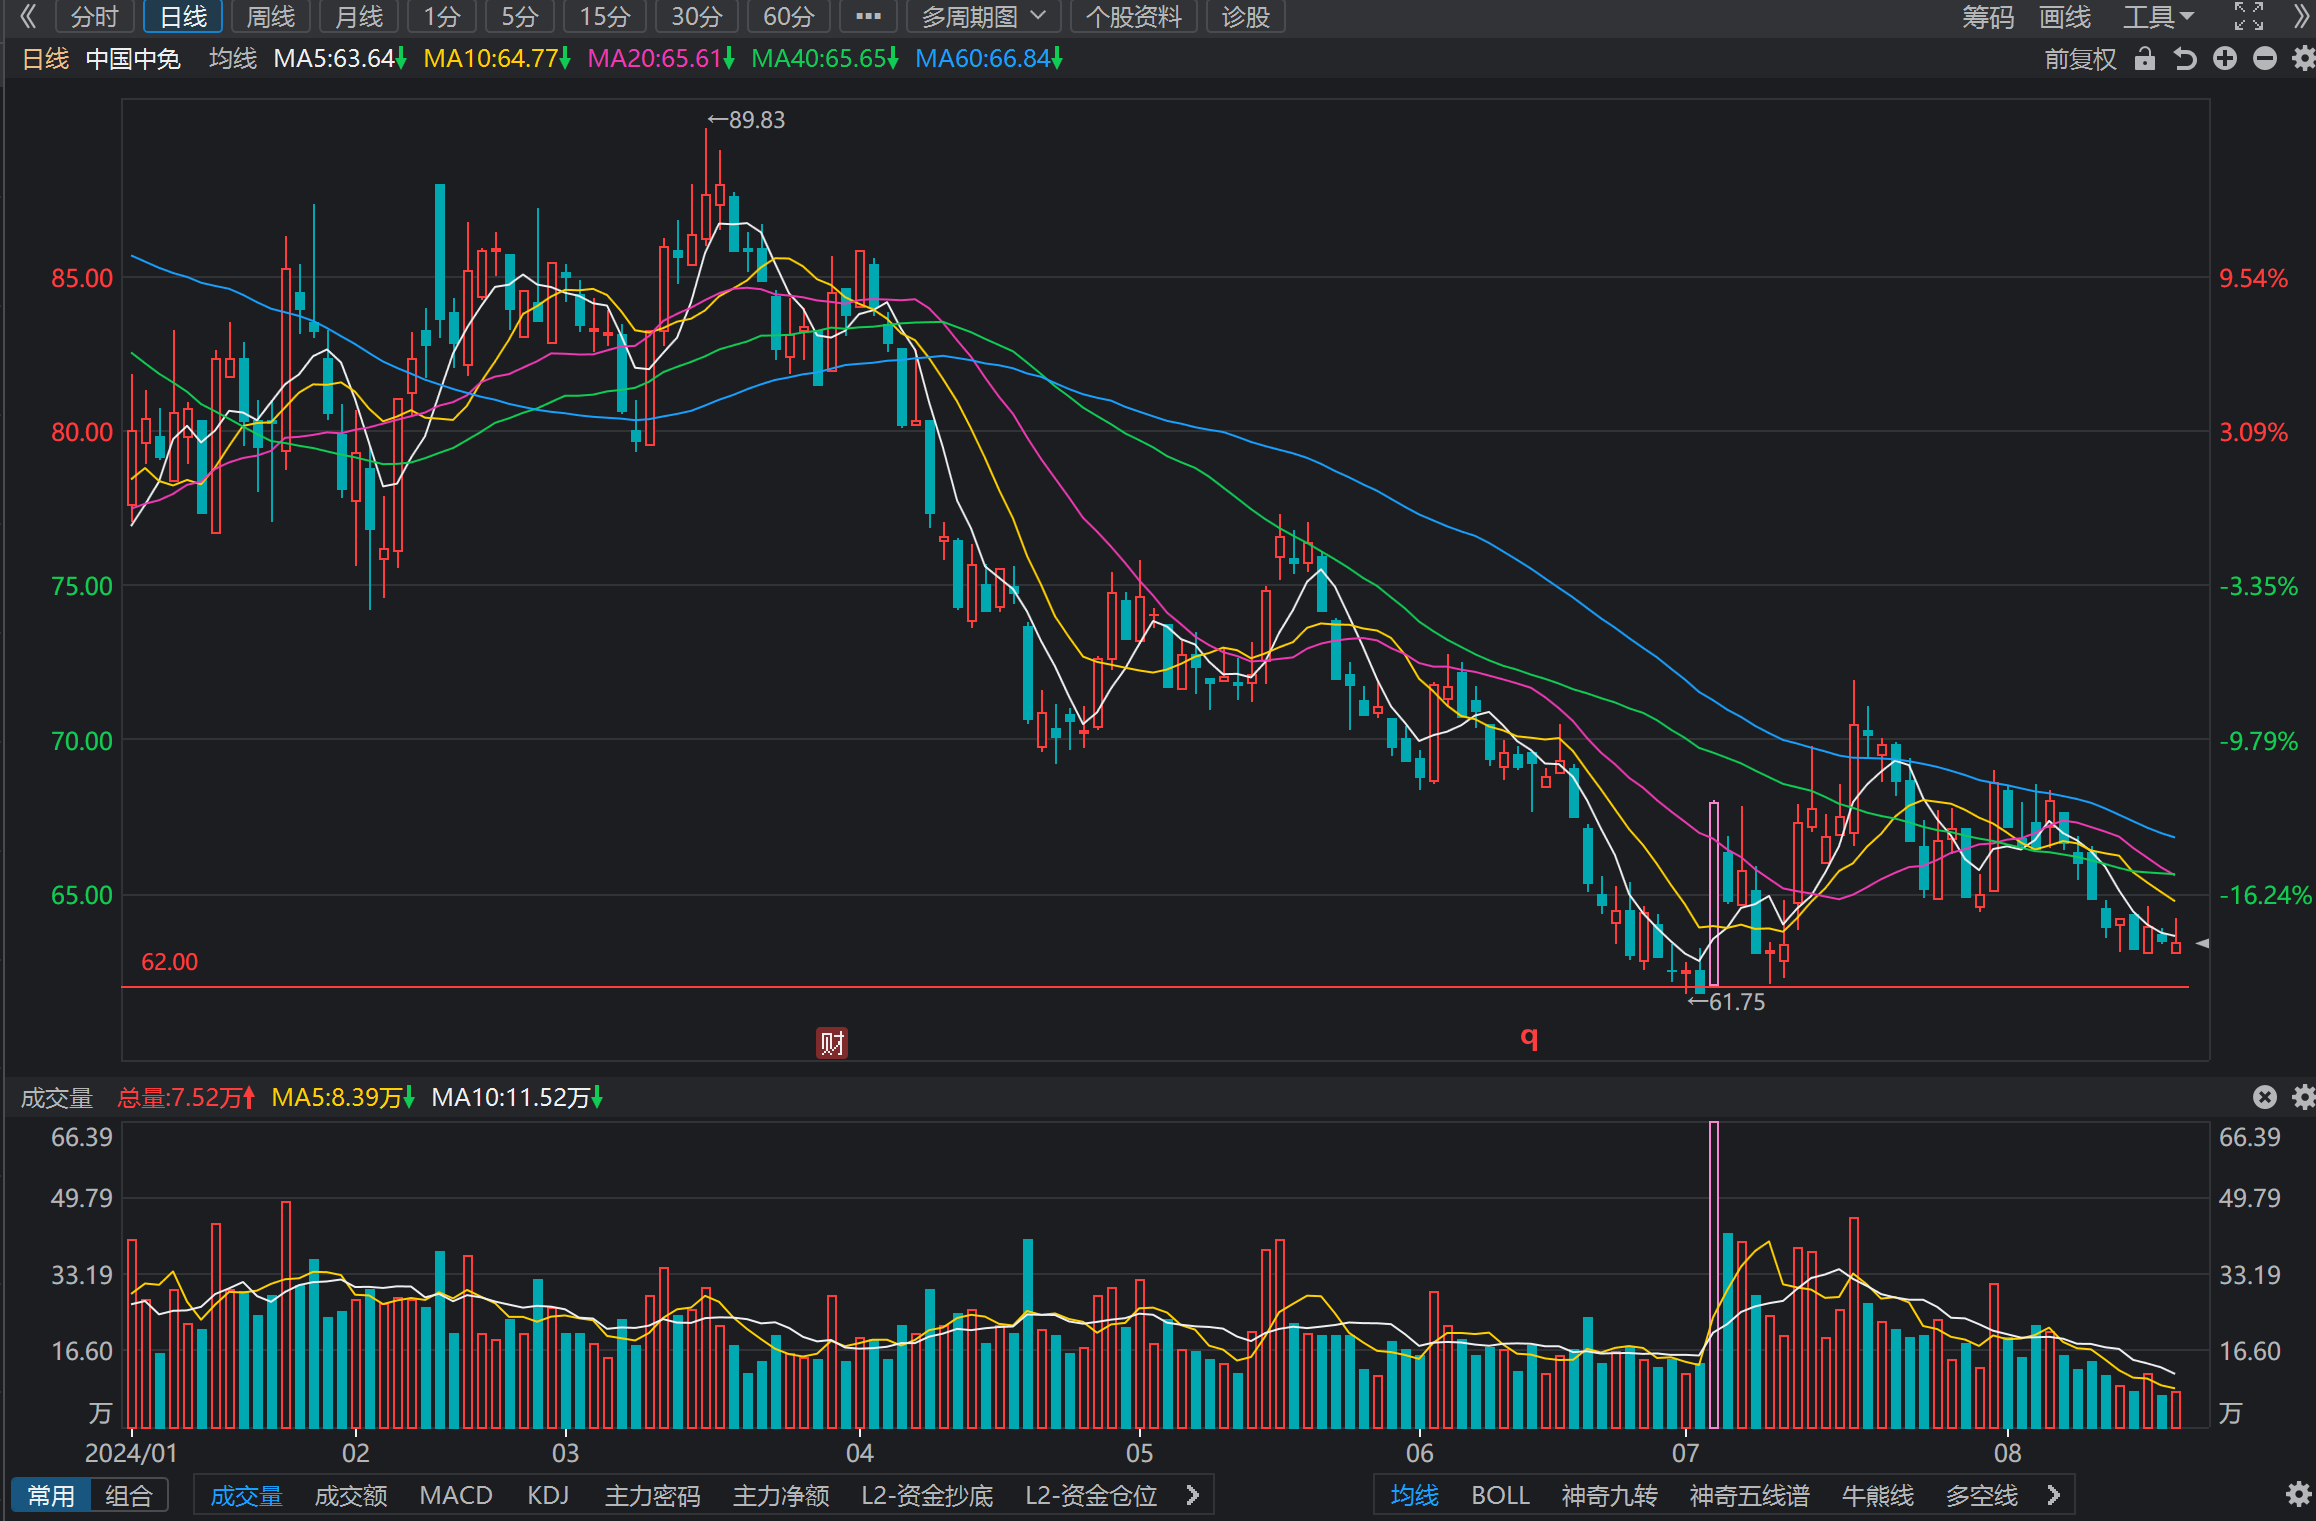
Task: Zoom in chart with plus icon
Action: point(2225,59)
